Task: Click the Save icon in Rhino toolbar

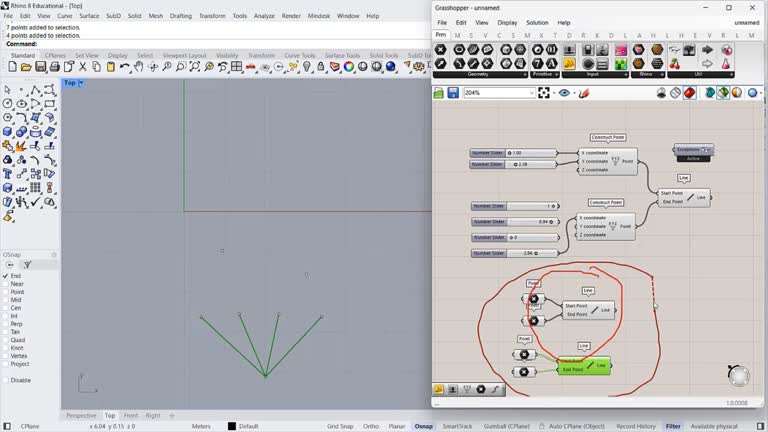Action: pyautogui.click(x=40, y=67)
